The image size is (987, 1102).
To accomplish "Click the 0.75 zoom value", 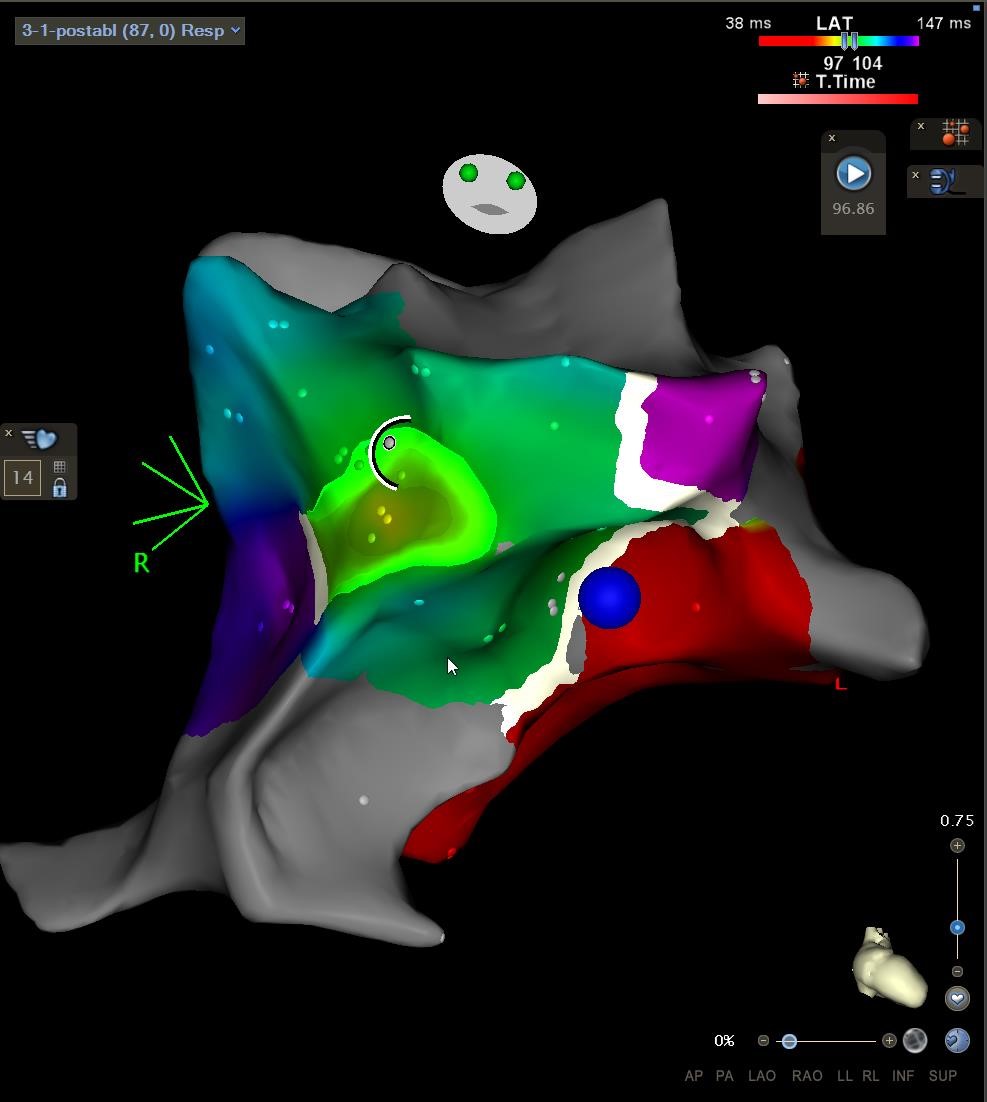I will (957, 821).
